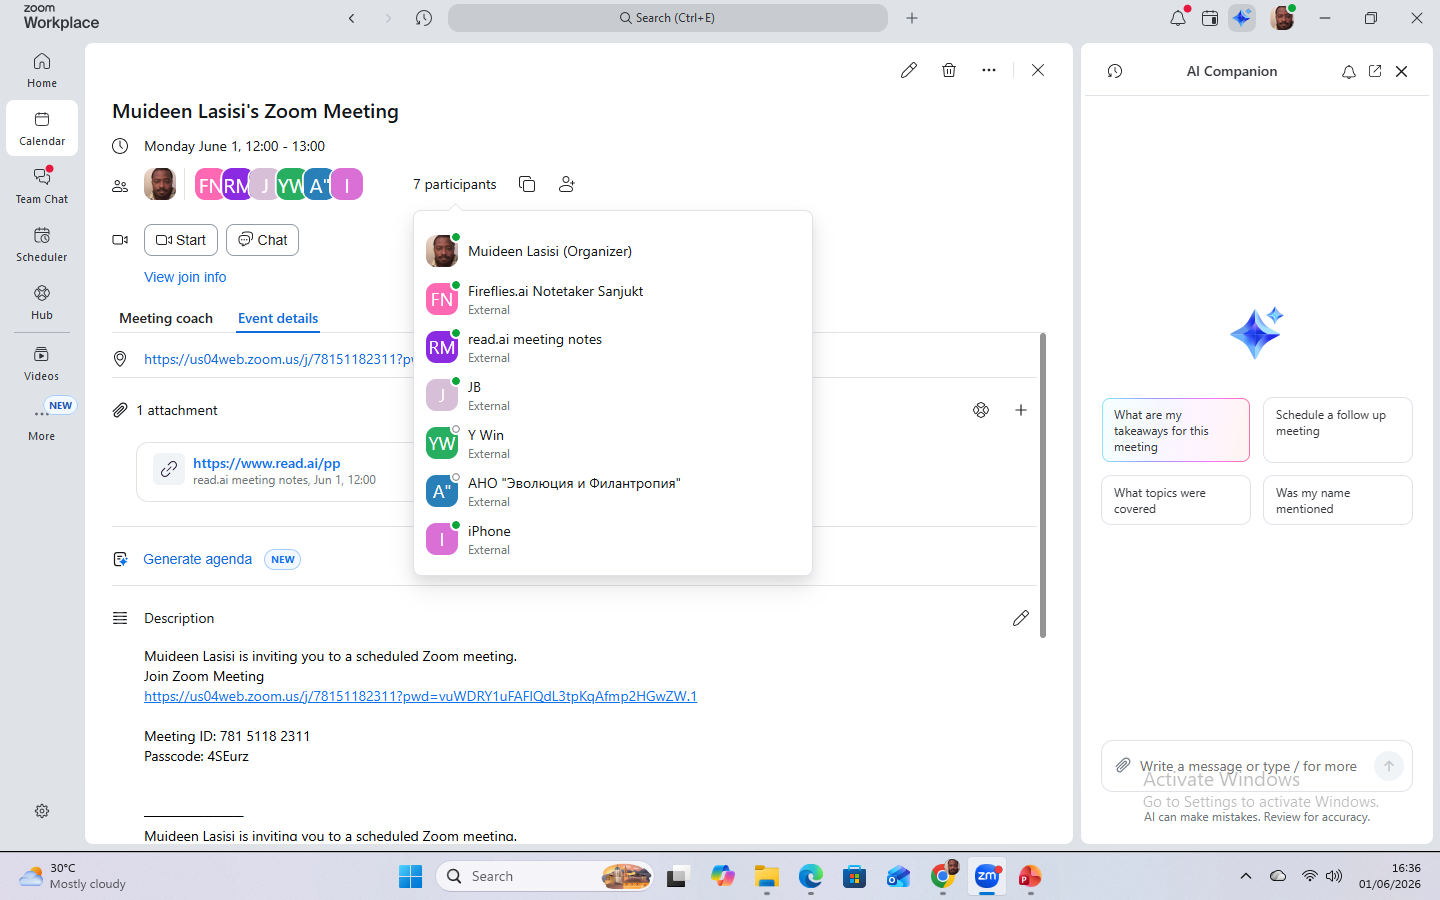Toggle the AI Companion sparkle icon in title bar
Viewport: 1440px width, 900px height.
(x=1242, y=18)
